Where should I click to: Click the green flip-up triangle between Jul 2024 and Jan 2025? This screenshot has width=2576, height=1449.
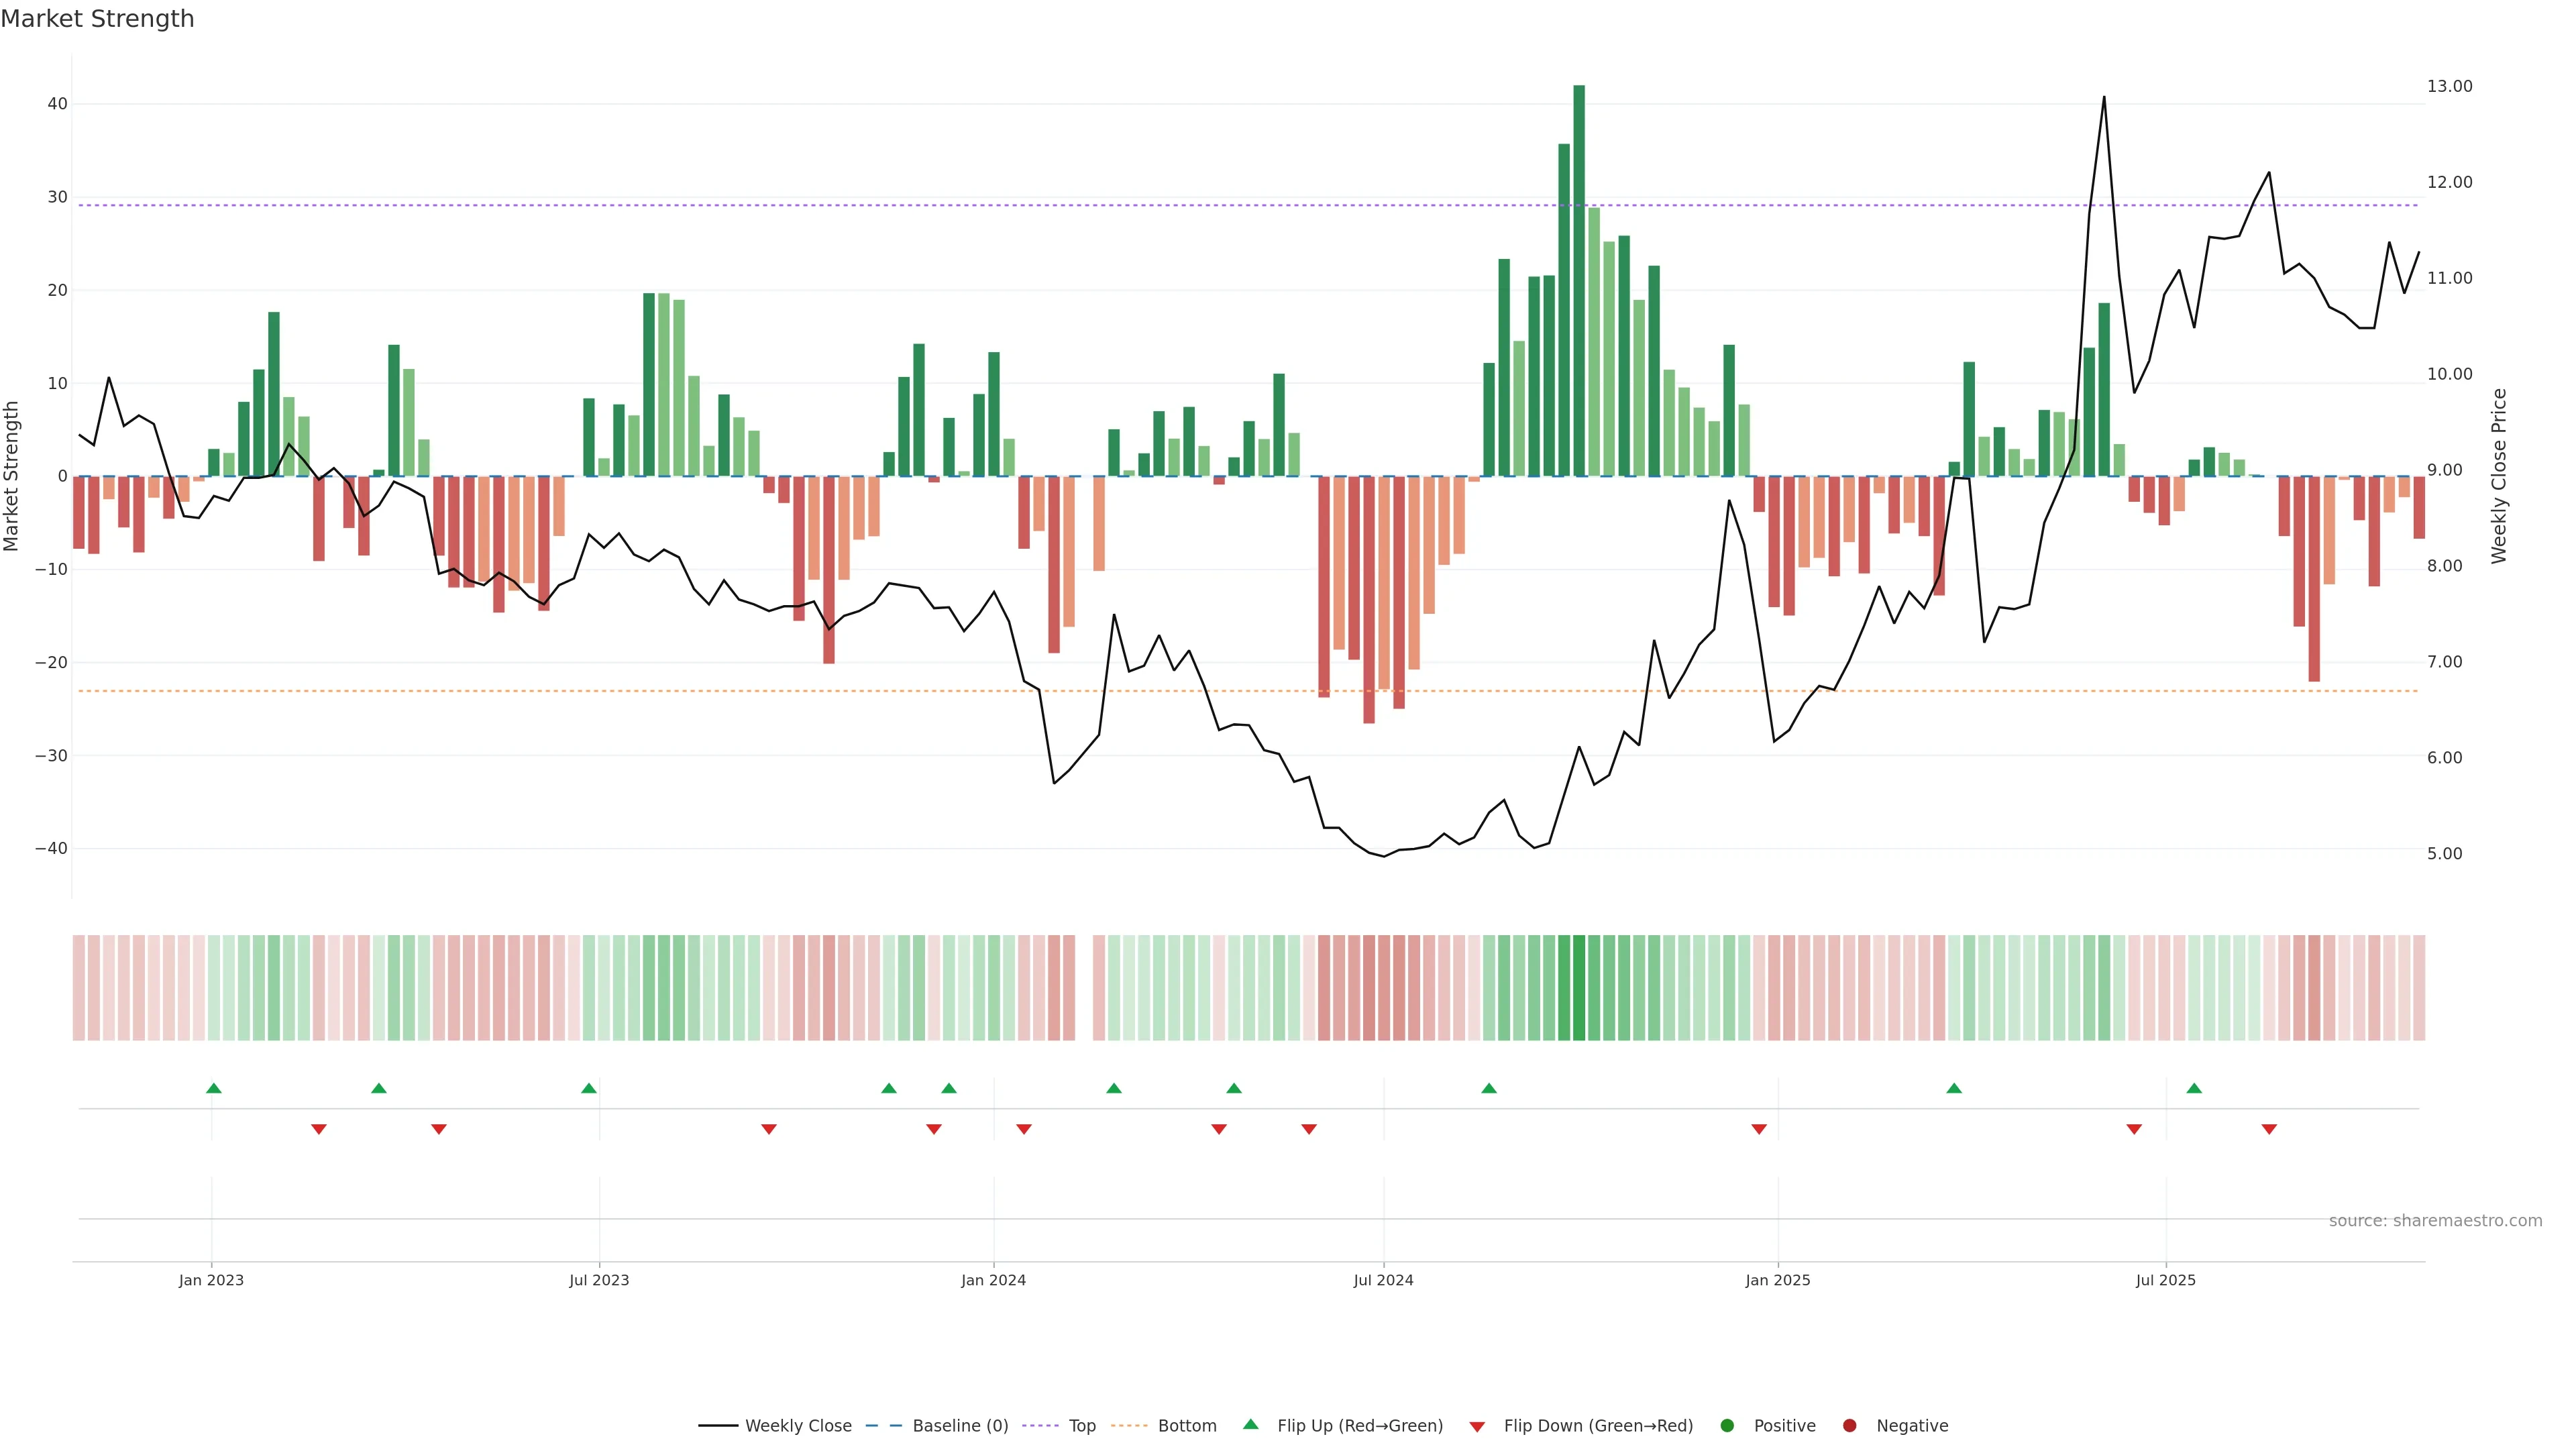(1489, 1088)
